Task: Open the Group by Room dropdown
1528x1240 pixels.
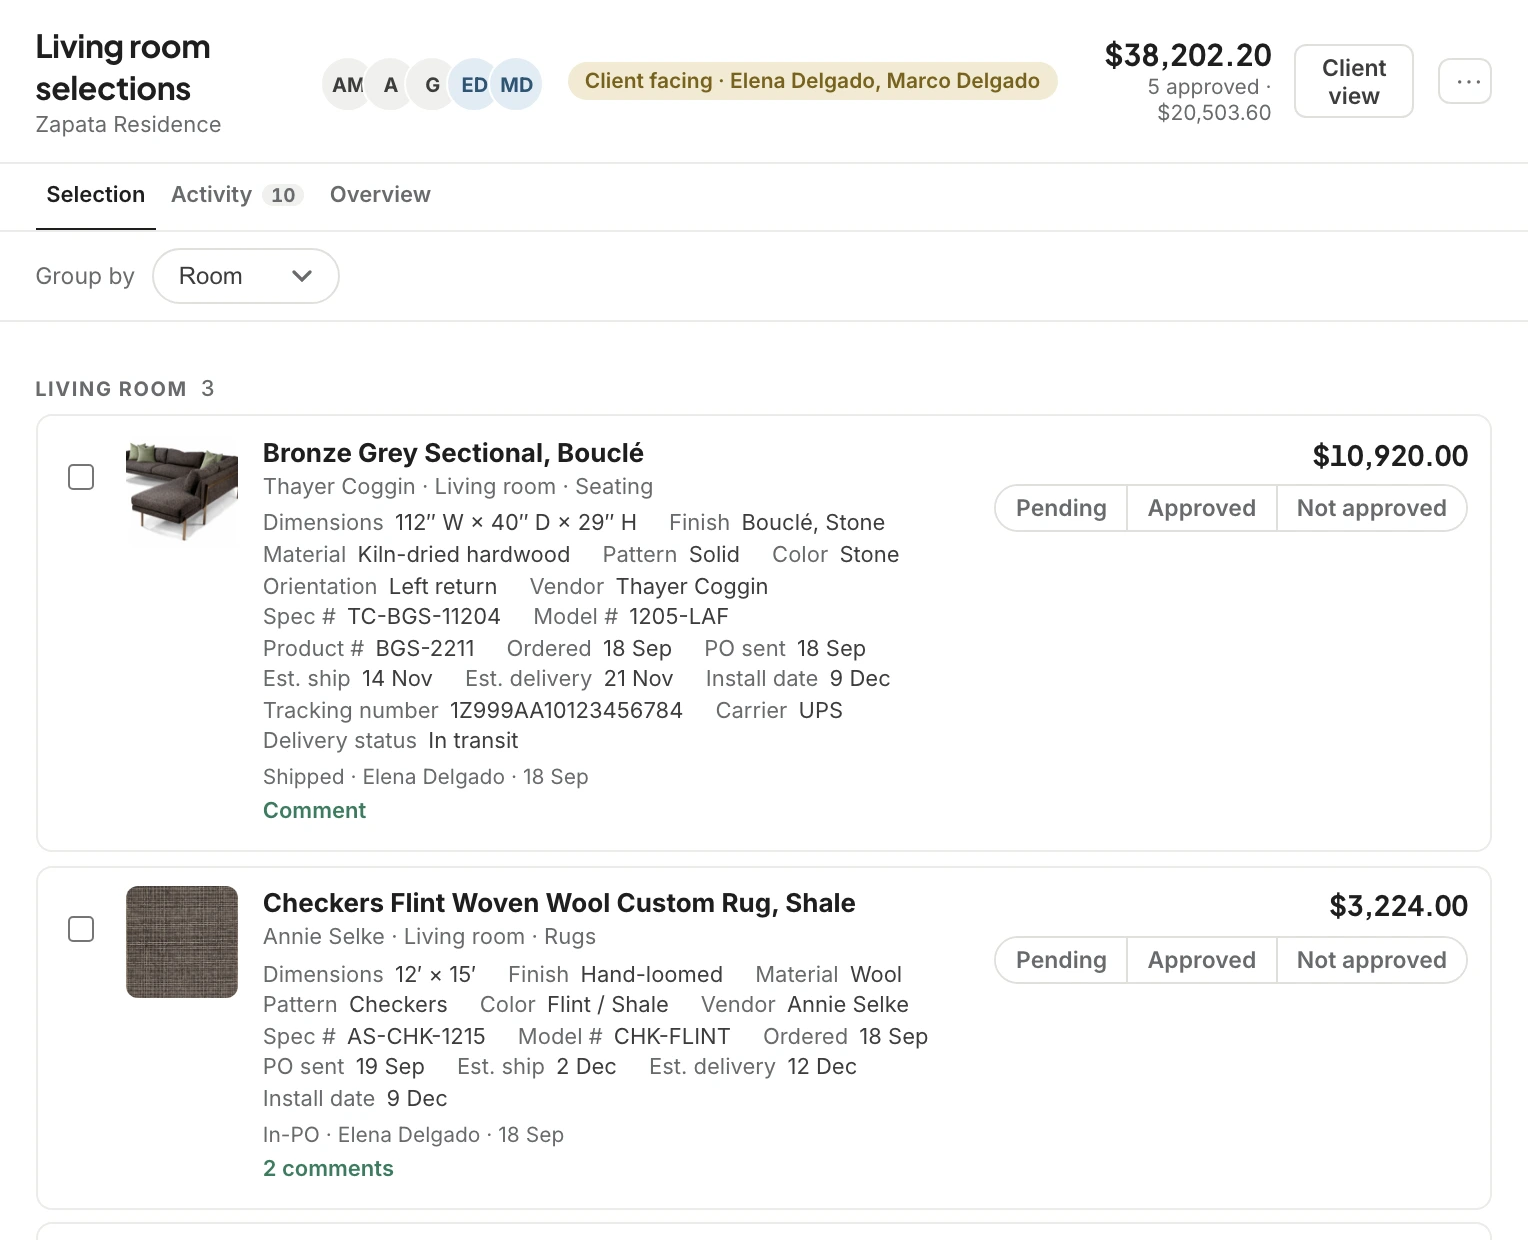Action: click(246, 276)
